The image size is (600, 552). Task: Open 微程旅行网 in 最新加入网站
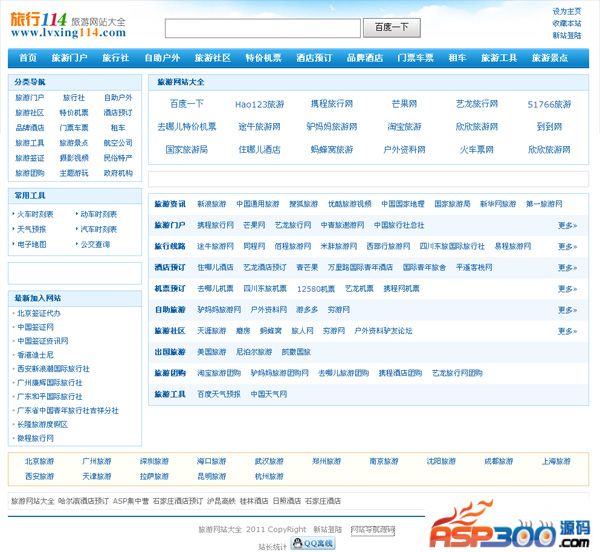click(35, 438)
